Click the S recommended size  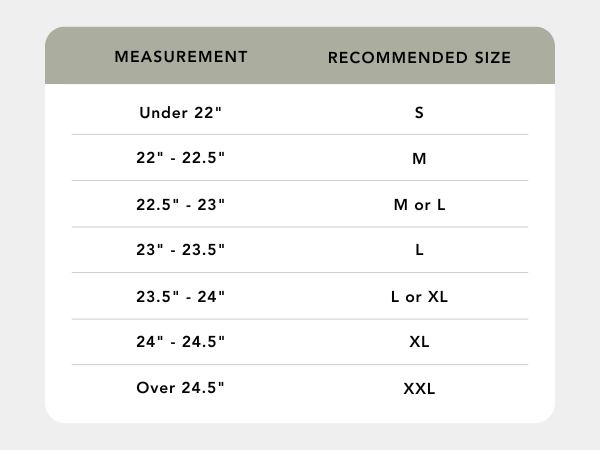[419, 112]
